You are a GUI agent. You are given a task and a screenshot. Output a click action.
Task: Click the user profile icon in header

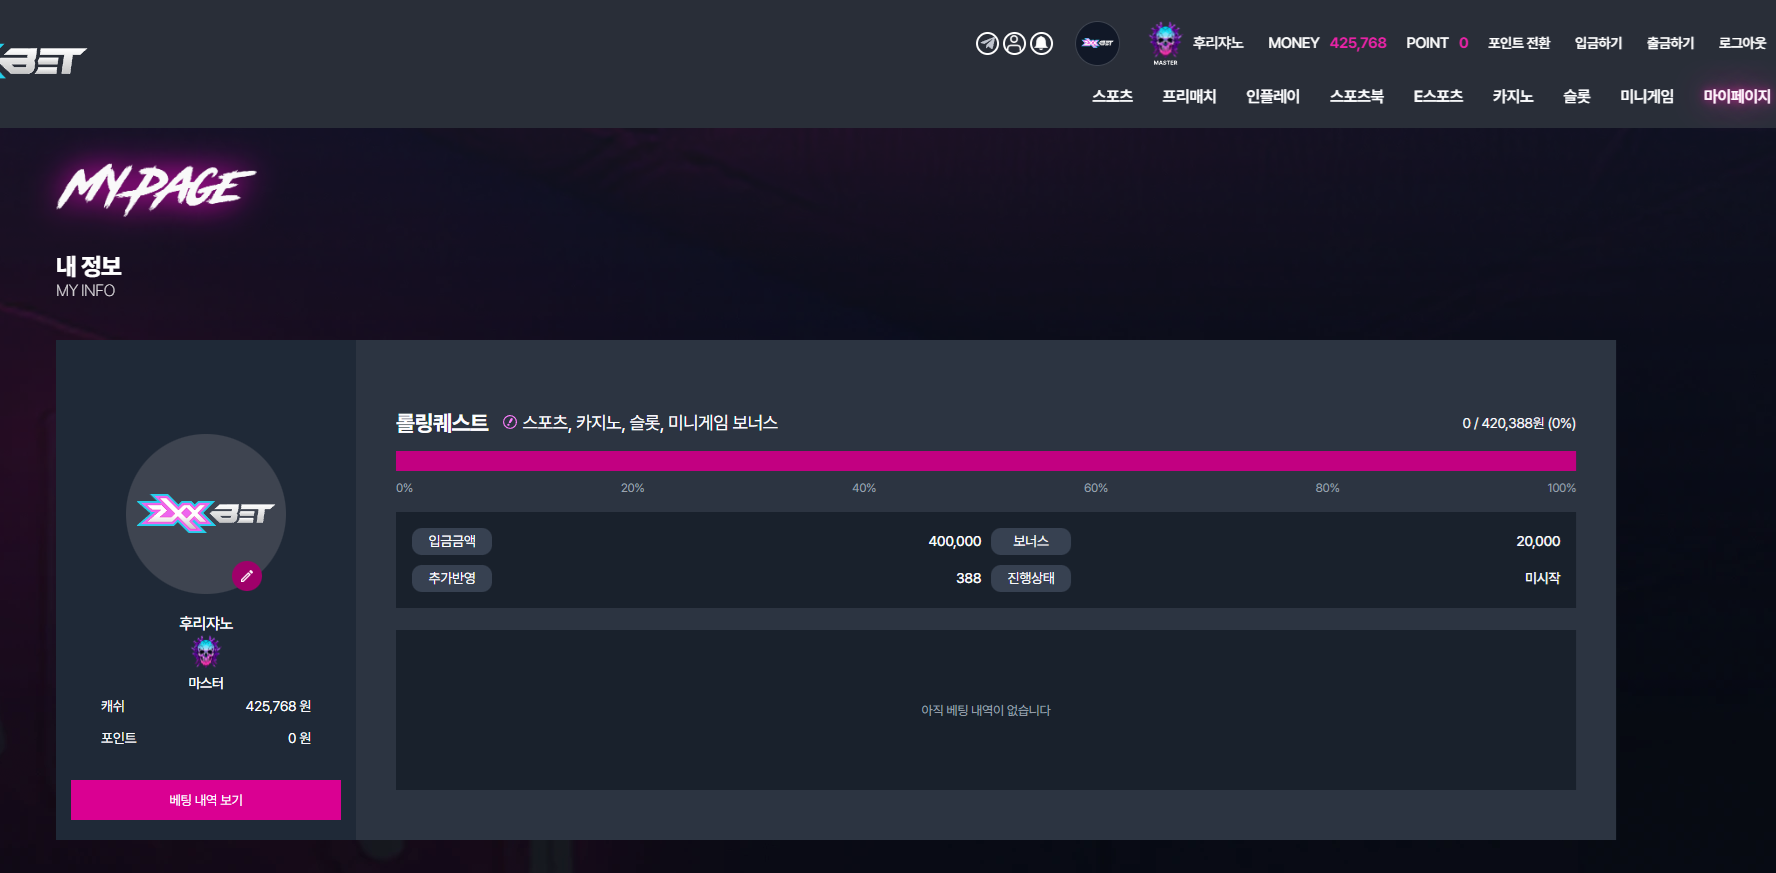(x=1014, y=43)
